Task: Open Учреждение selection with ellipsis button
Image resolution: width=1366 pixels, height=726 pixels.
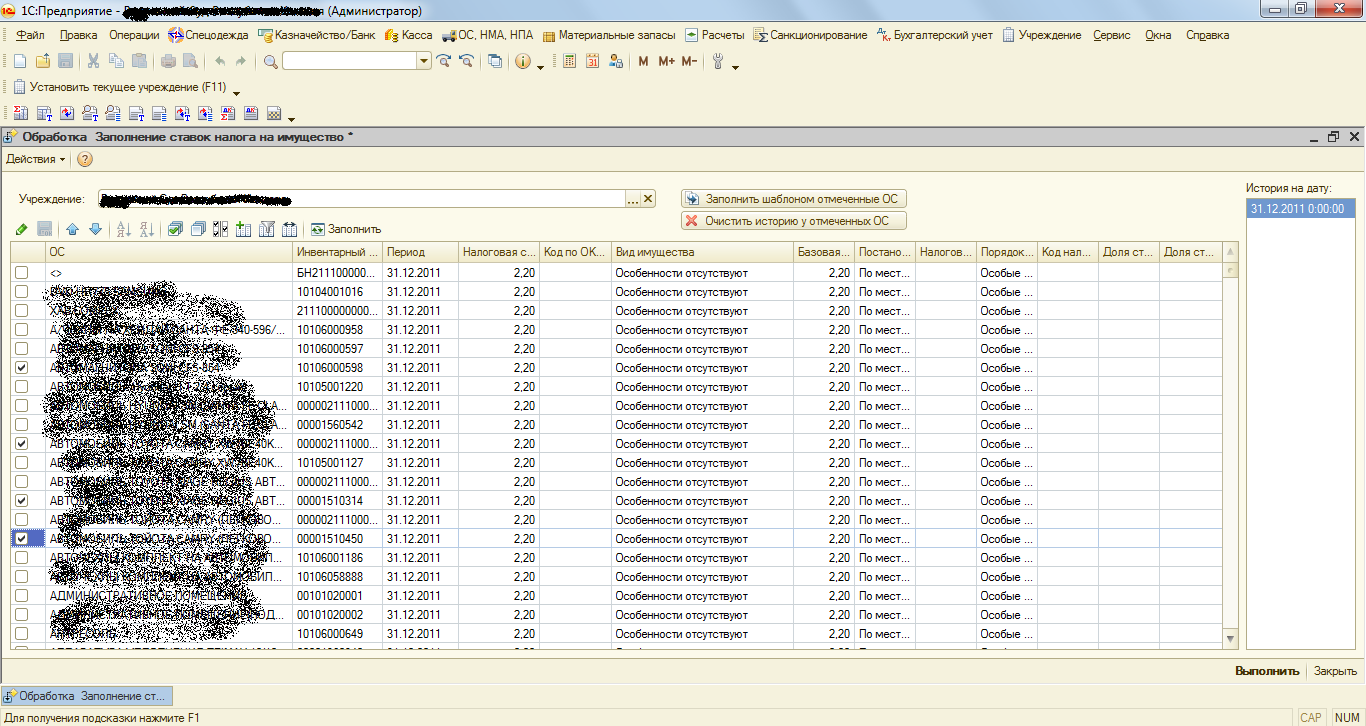Action: (x=632, y=199)
